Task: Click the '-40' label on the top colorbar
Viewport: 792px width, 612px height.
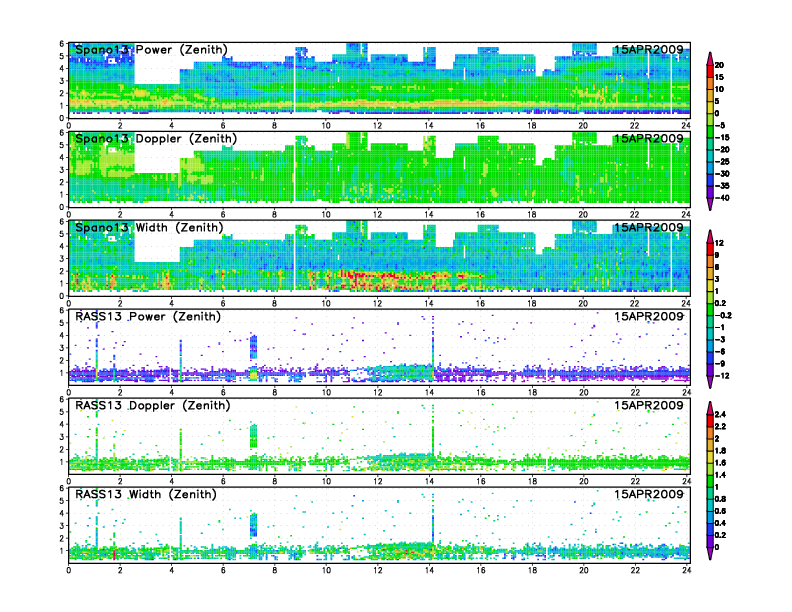Action: tap(722, 198)
